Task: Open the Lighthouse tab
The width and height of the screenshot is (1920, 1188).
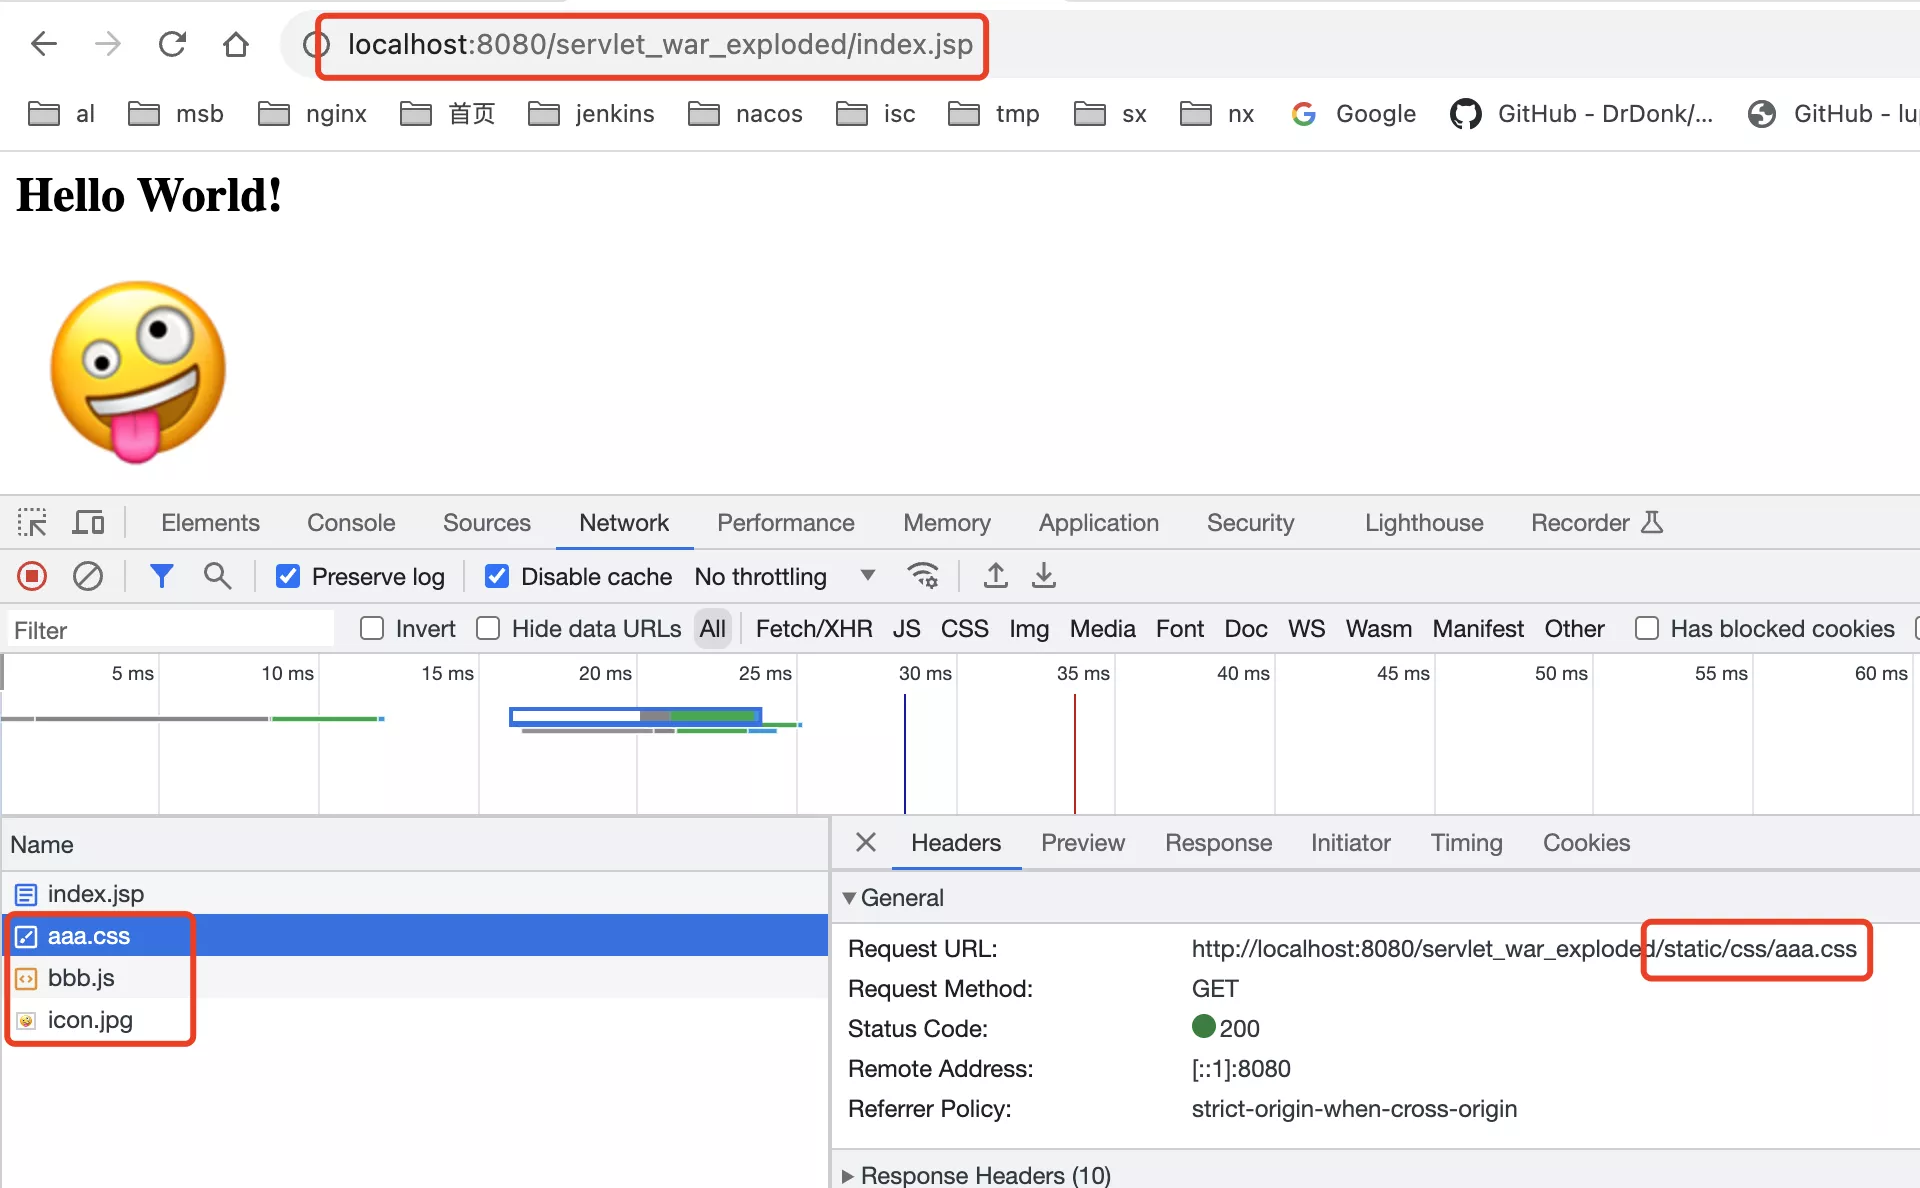Action: [x=1424, y=523]
